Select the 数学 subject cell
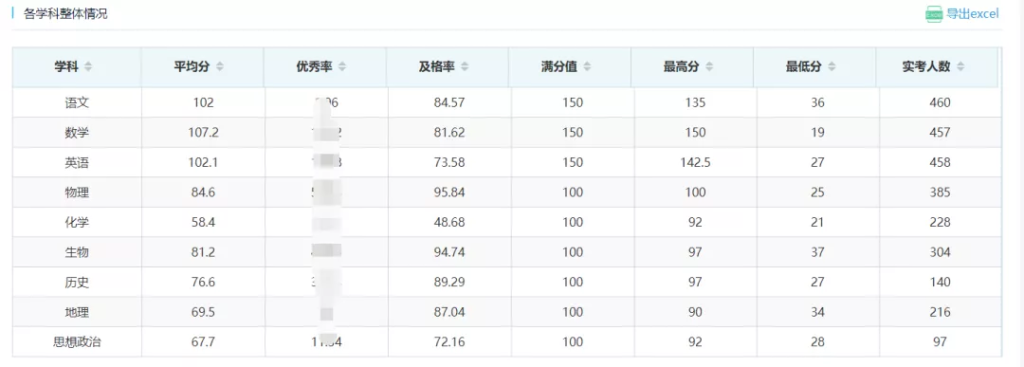 click(x=77, y=133)
